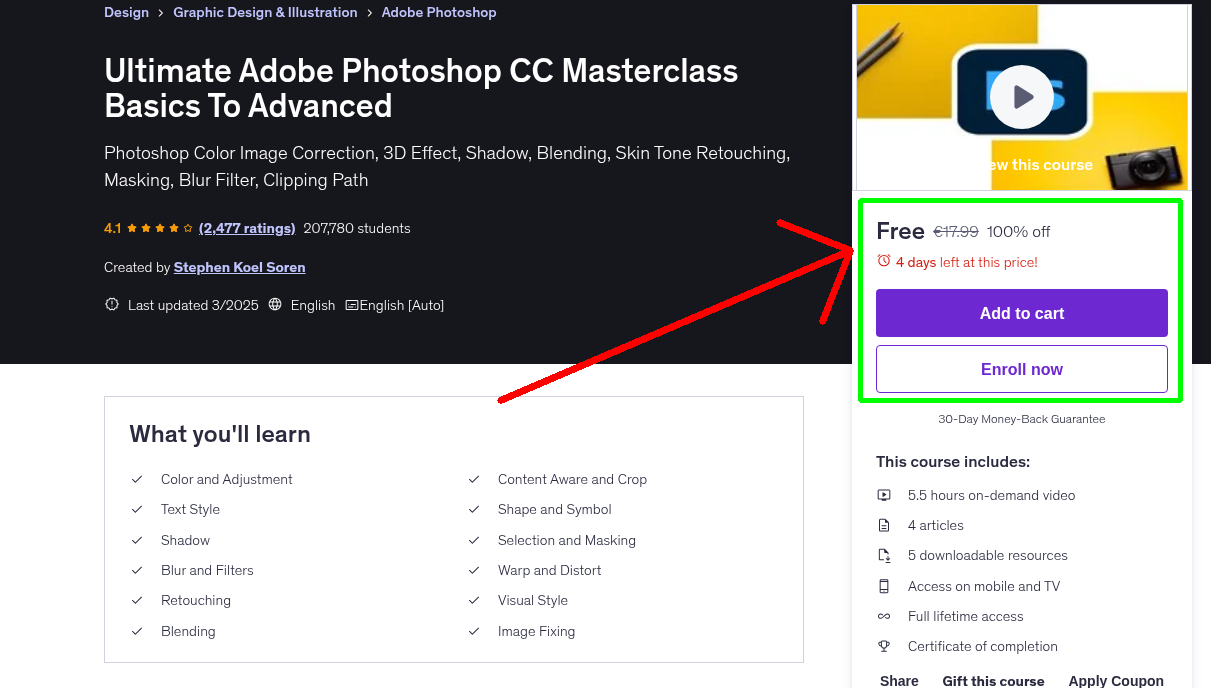Click Share at the bottom
The width and height of the screenshot is (1211, 688).
898,680
